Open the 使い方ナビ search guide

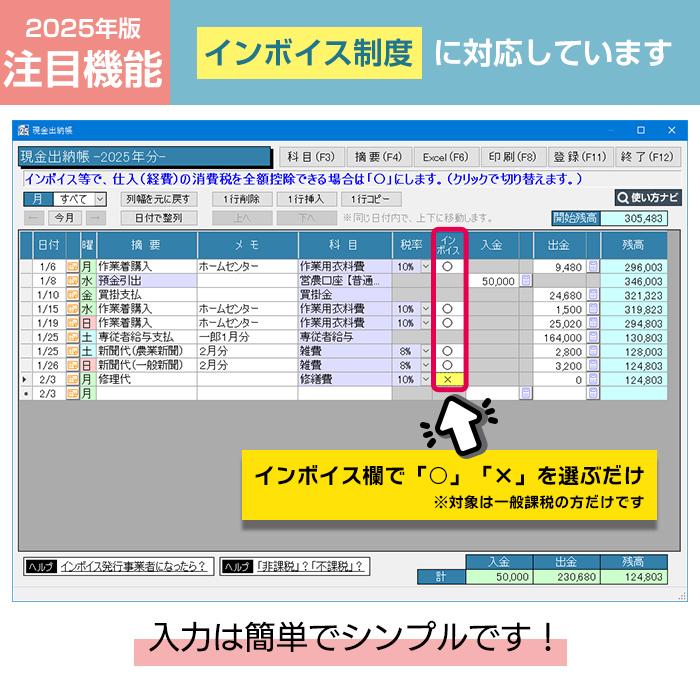pyautogui.click(x=648, y=198)
